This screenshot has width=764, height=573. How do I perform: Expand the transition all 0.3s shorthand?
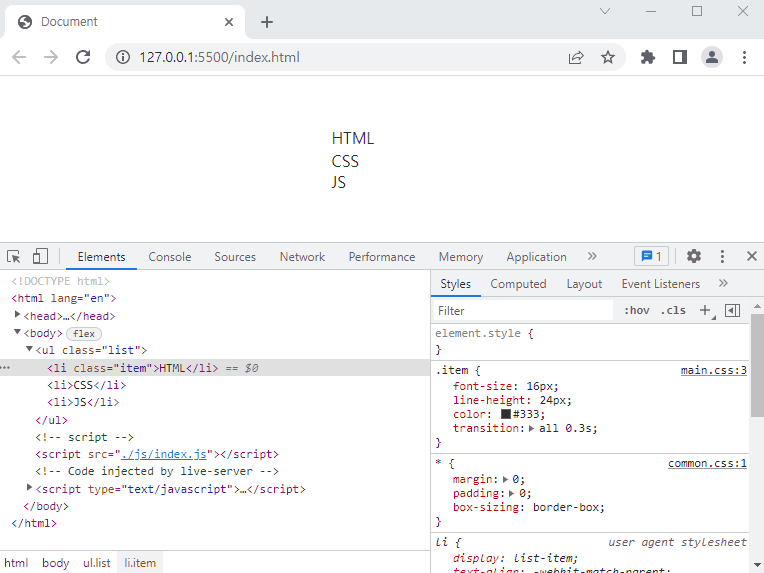click(531, 428)
